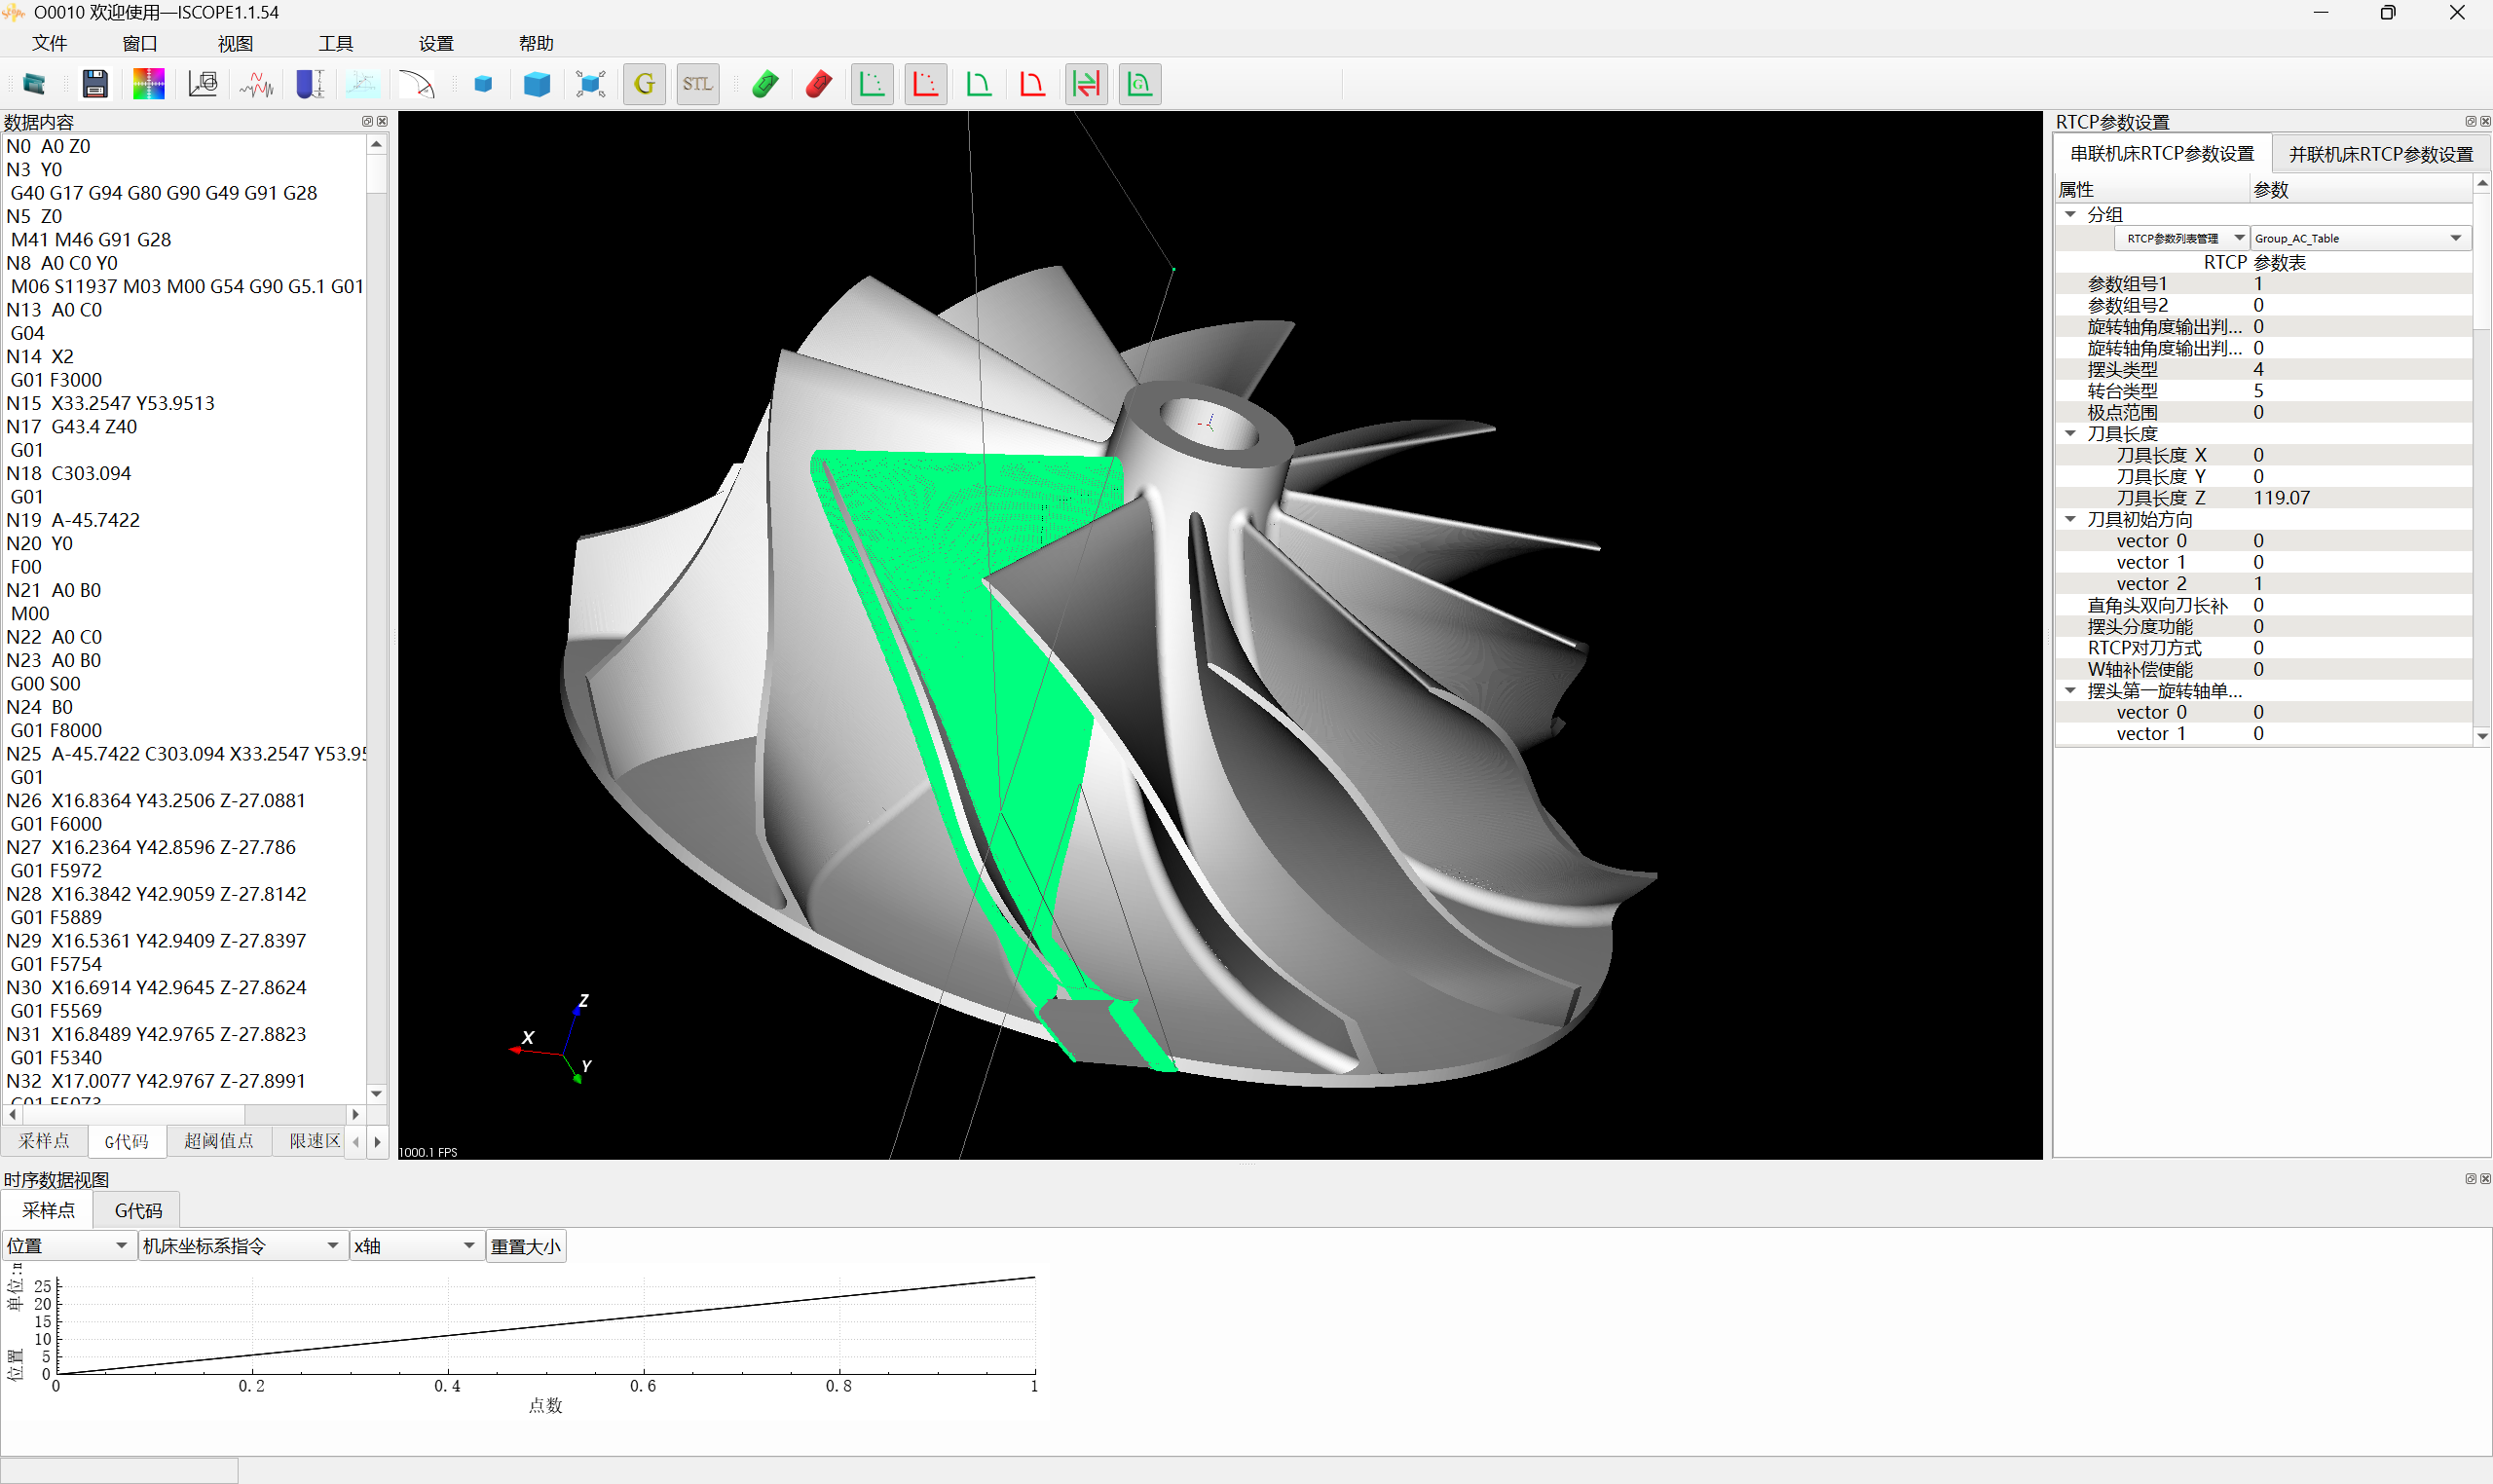Open the 文件 menu
The width and height of the screenshot is (2493, 1484).
point(49,43)
